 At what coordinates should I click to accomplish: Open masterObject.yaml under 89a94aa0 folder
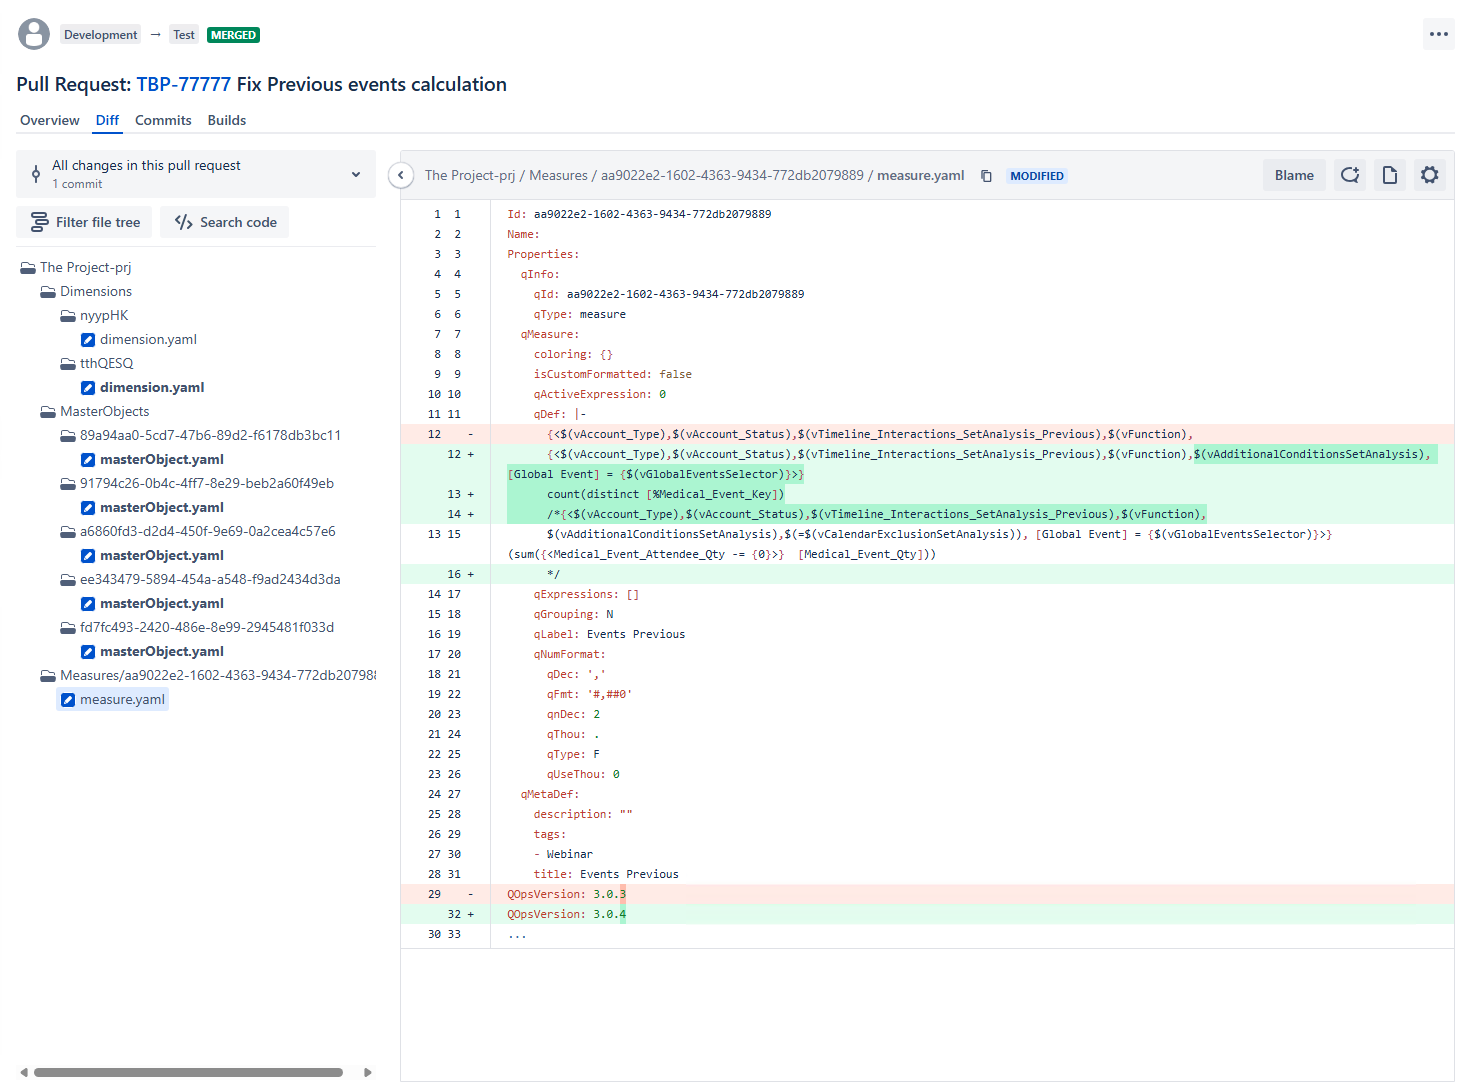(162, 460)
